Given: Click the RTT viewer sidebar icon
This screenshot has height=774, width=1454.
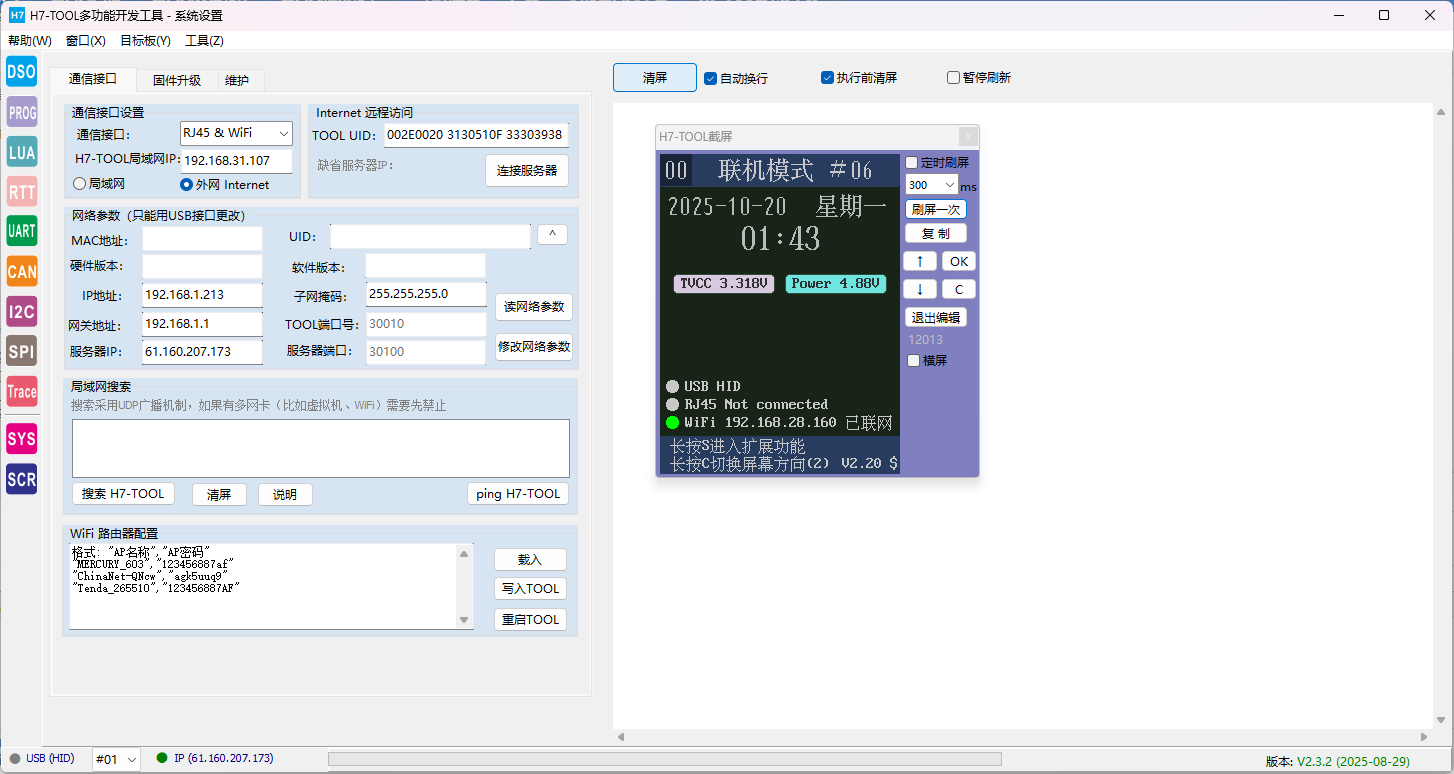Looking at the screenshot, I should click(21, 192).
